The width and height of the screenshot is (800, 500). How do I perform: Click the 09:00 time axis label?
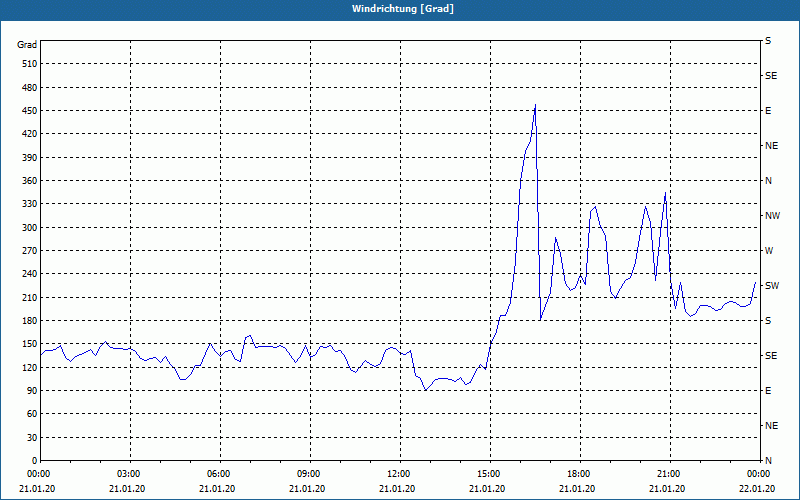pos(310,473)
